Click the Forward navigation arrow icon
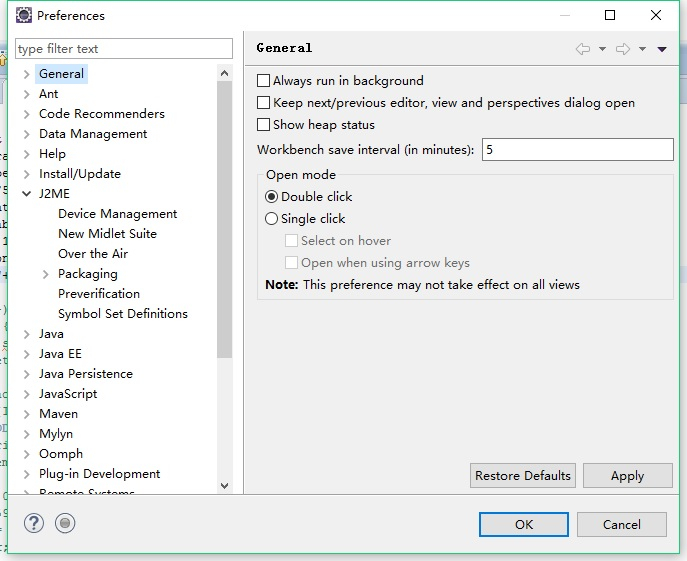This screenshot has height=561, width=687. click(x=623, y=49)
